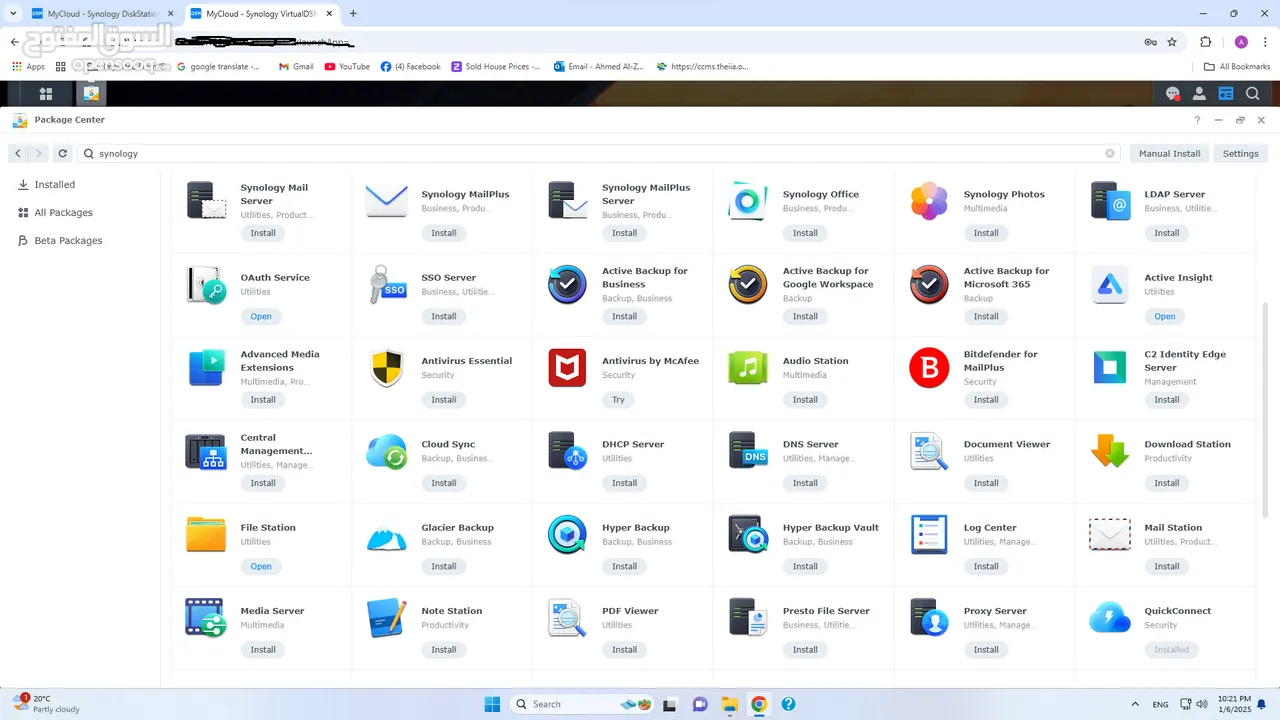Open the All Bookmarks folder

coord(1237,66)
